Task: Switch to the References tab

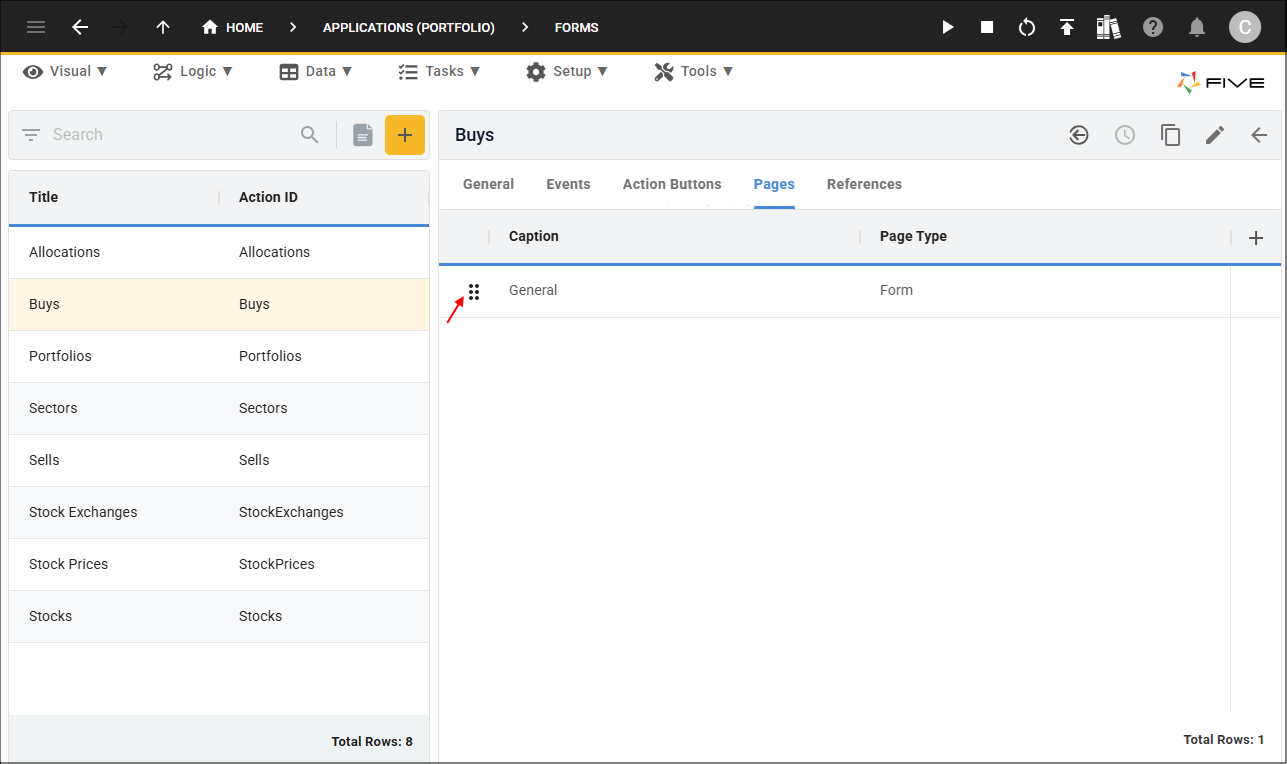Action: click(864, 184)
